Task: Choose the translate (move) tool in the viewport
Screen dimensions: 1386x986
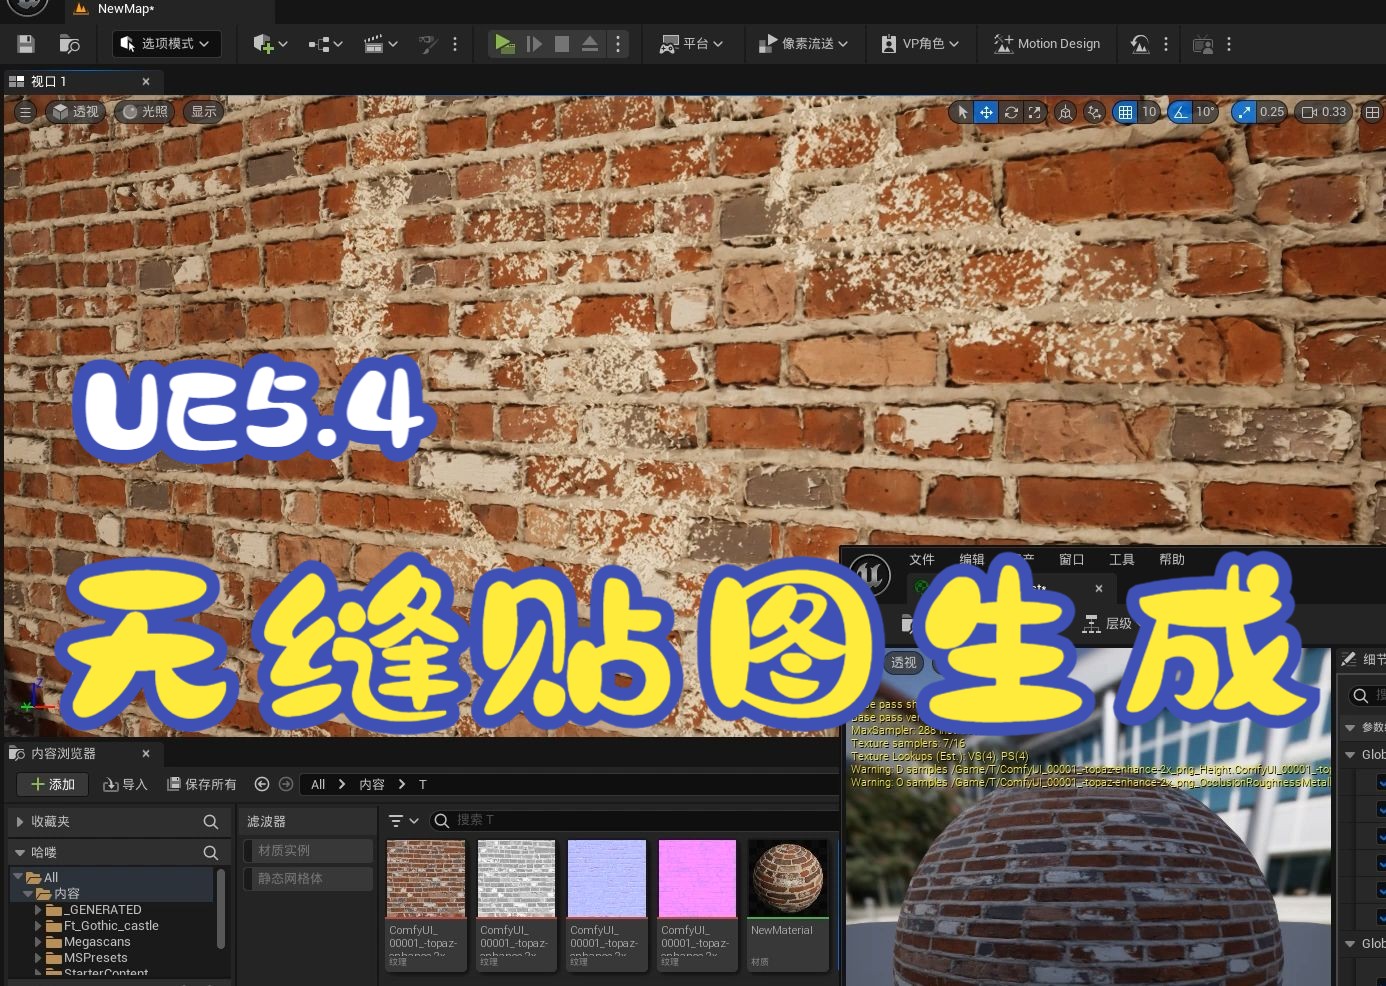Action: click(986, 112)
